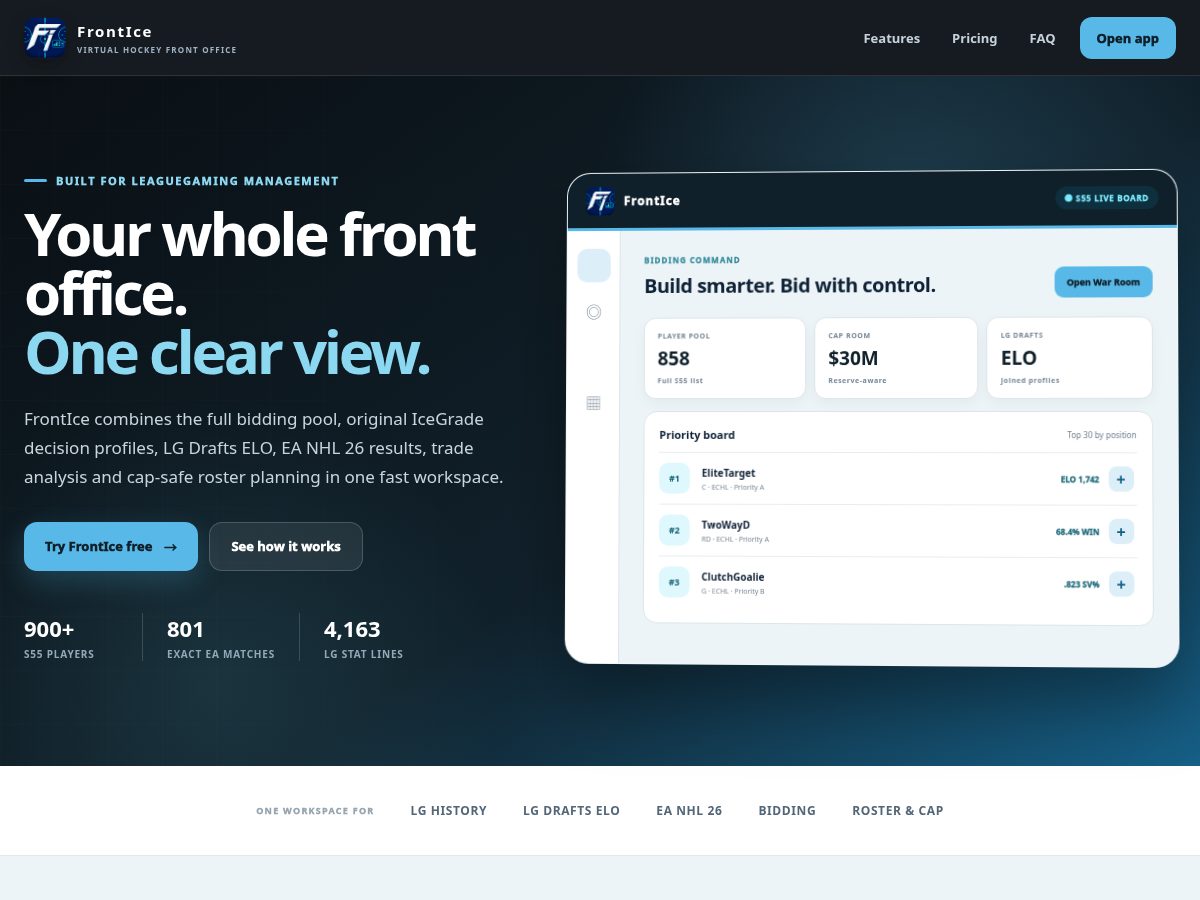Viewport: 1200px width, 900px height.
Task: Click Build smarter. Bid with control. heading
Action: tap(790, 285)
